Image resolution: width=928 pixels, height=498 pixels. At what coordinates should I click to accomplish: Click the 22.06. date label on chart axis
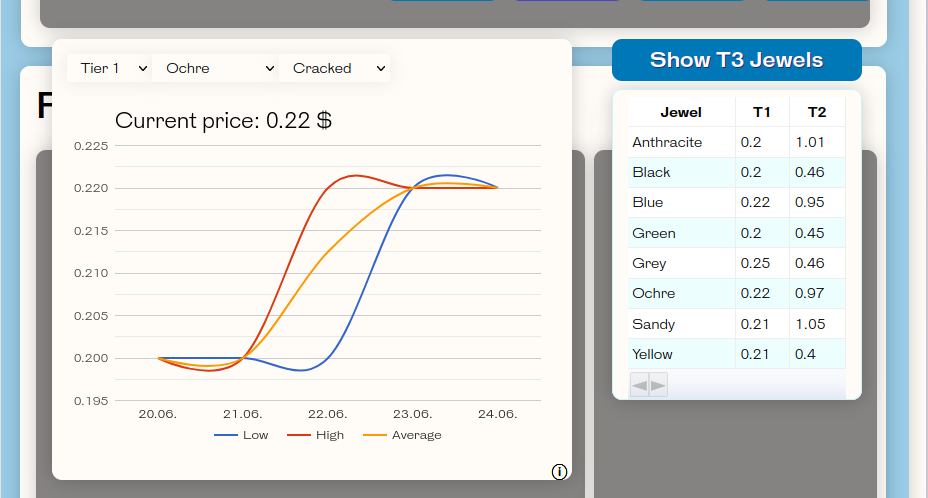(x=327, y=414)
